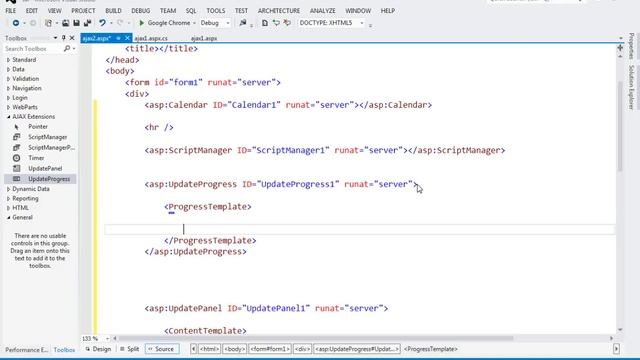Click the left tag navigator arrow
Viewport: 640px width, 360px height.
coord(193,349)
